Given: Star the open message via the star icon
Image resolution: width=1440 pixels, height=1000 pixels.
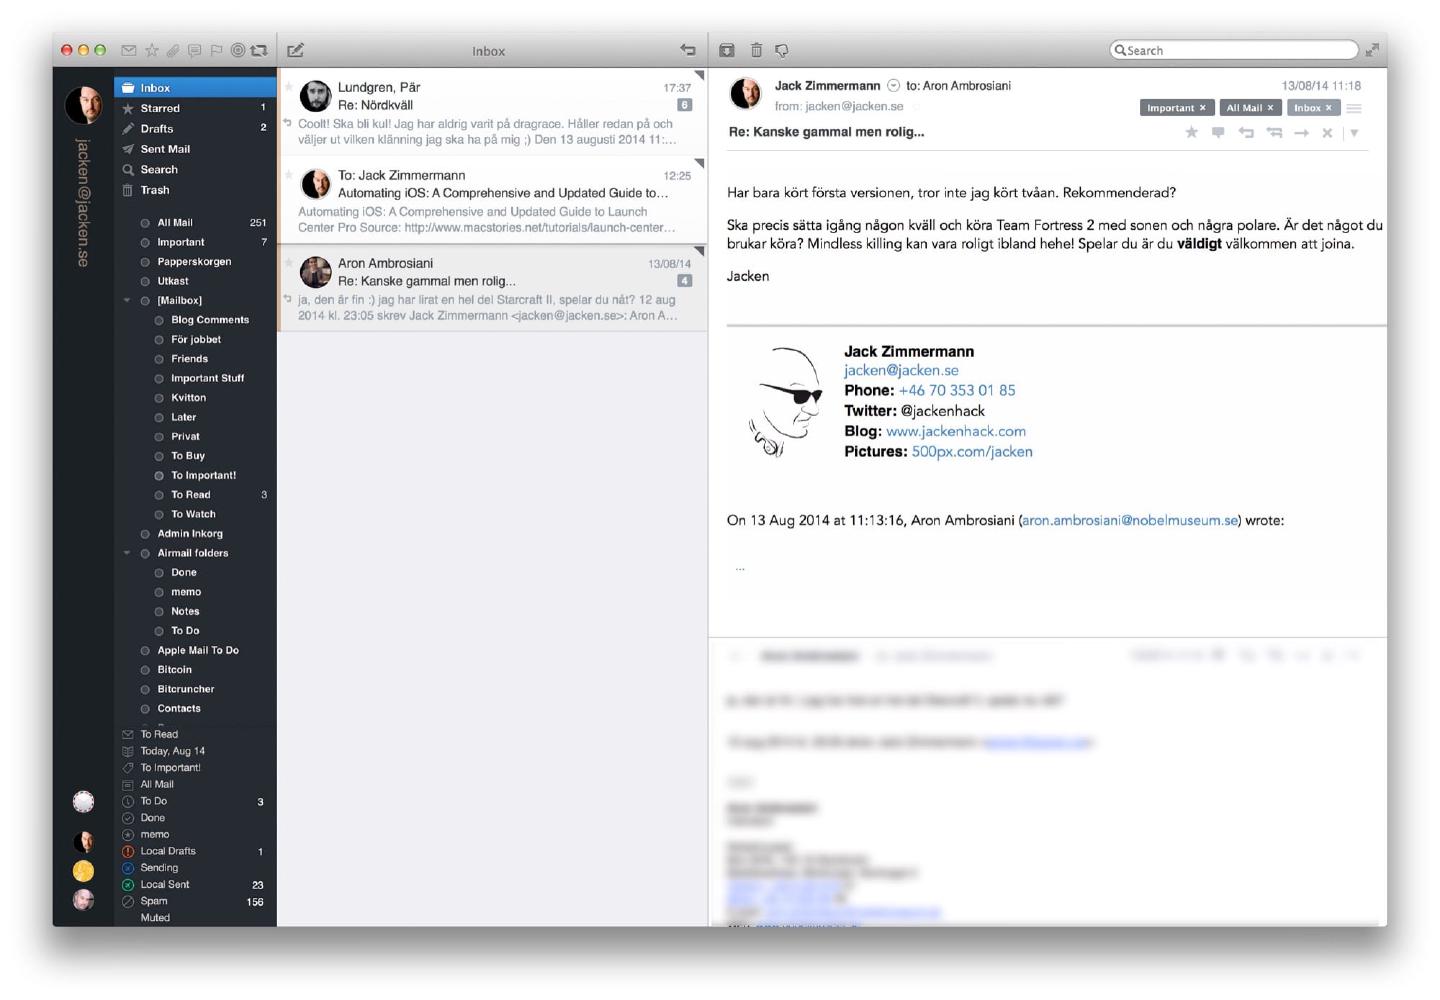Looking at the screenshot, I should pyautogui.click(x=1191, y=132).
